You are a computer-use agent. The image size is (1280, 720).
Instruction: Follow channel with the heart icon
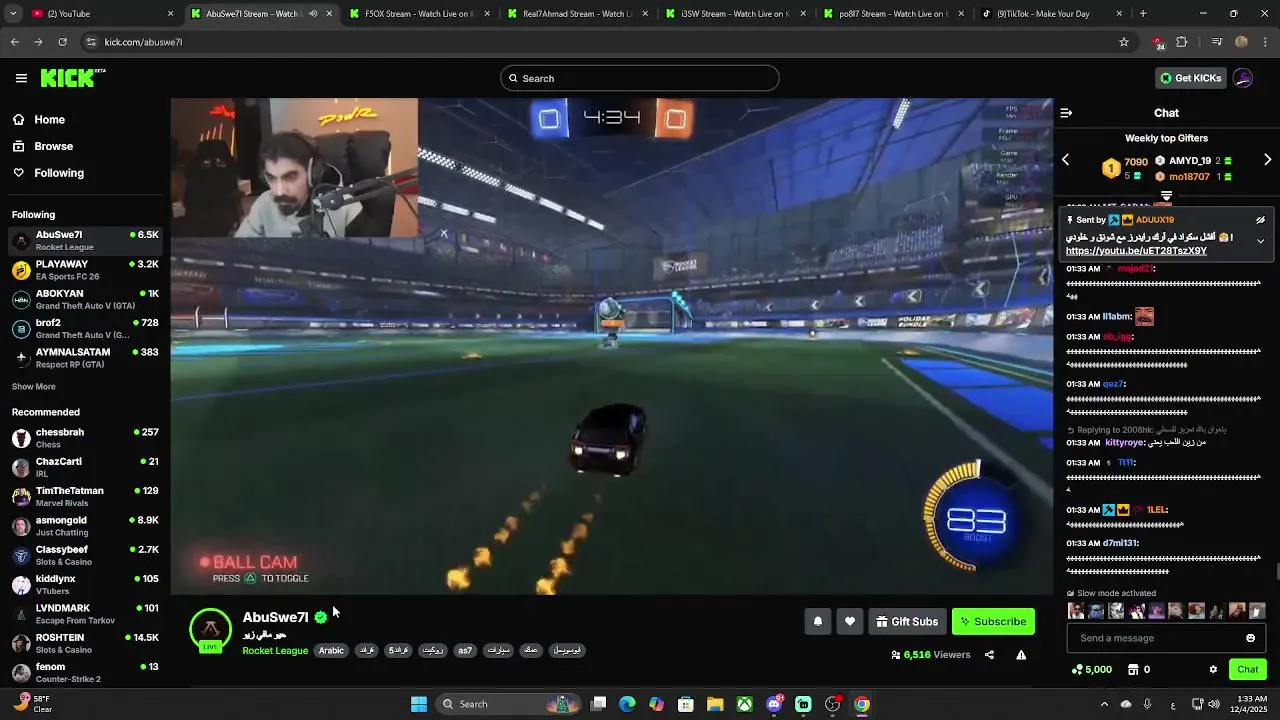(x=849, y=621)
